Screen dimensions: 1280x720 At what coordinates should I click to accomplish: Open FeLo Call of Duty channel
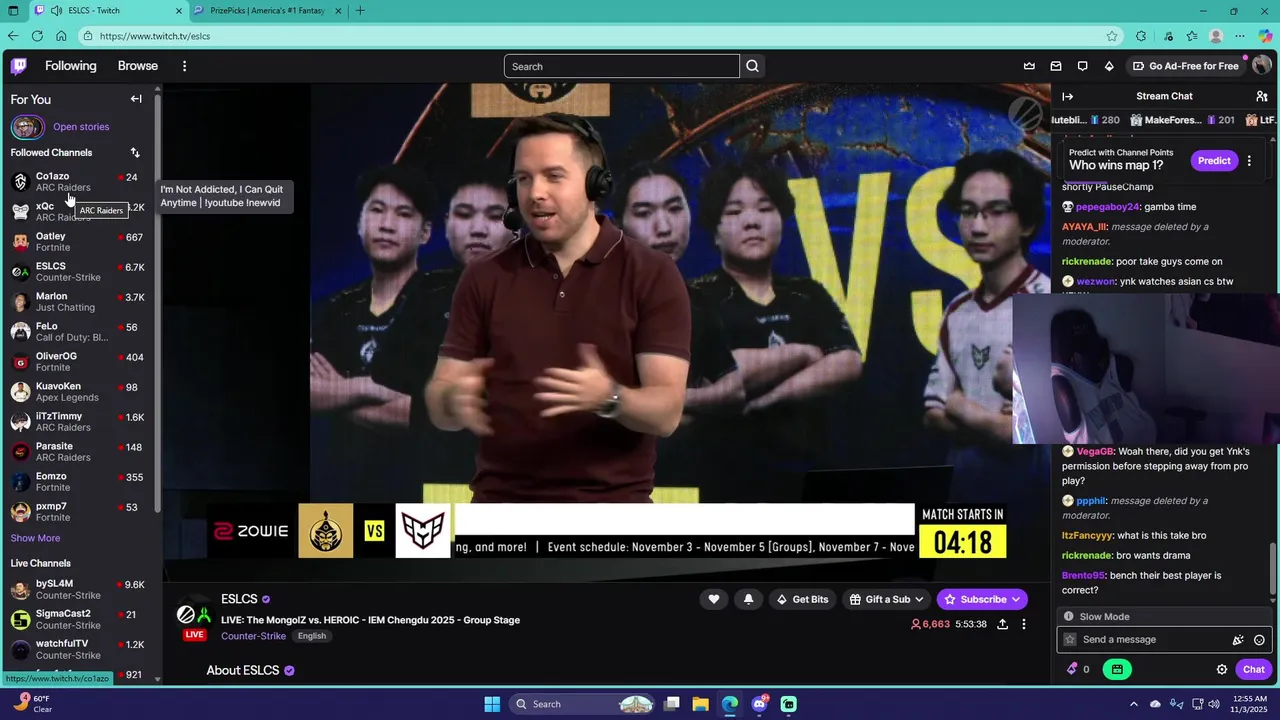78,332
